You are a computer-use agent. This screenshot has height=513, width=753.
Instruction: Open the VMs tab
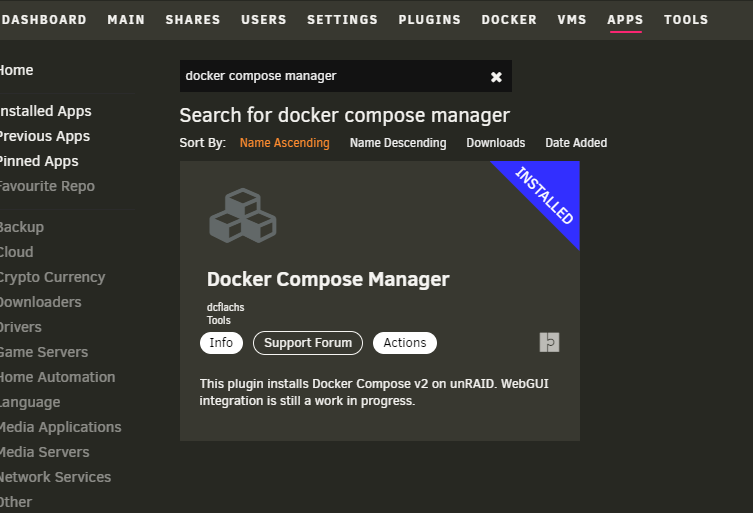pyautogui.click(x=572, y=20)
